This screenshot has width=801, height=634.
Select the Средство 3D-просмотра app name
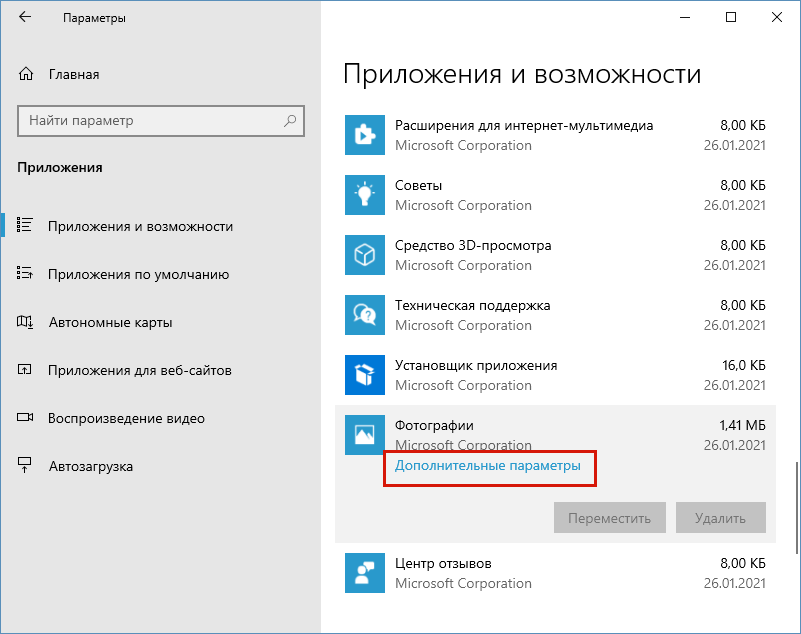[473, 245]
